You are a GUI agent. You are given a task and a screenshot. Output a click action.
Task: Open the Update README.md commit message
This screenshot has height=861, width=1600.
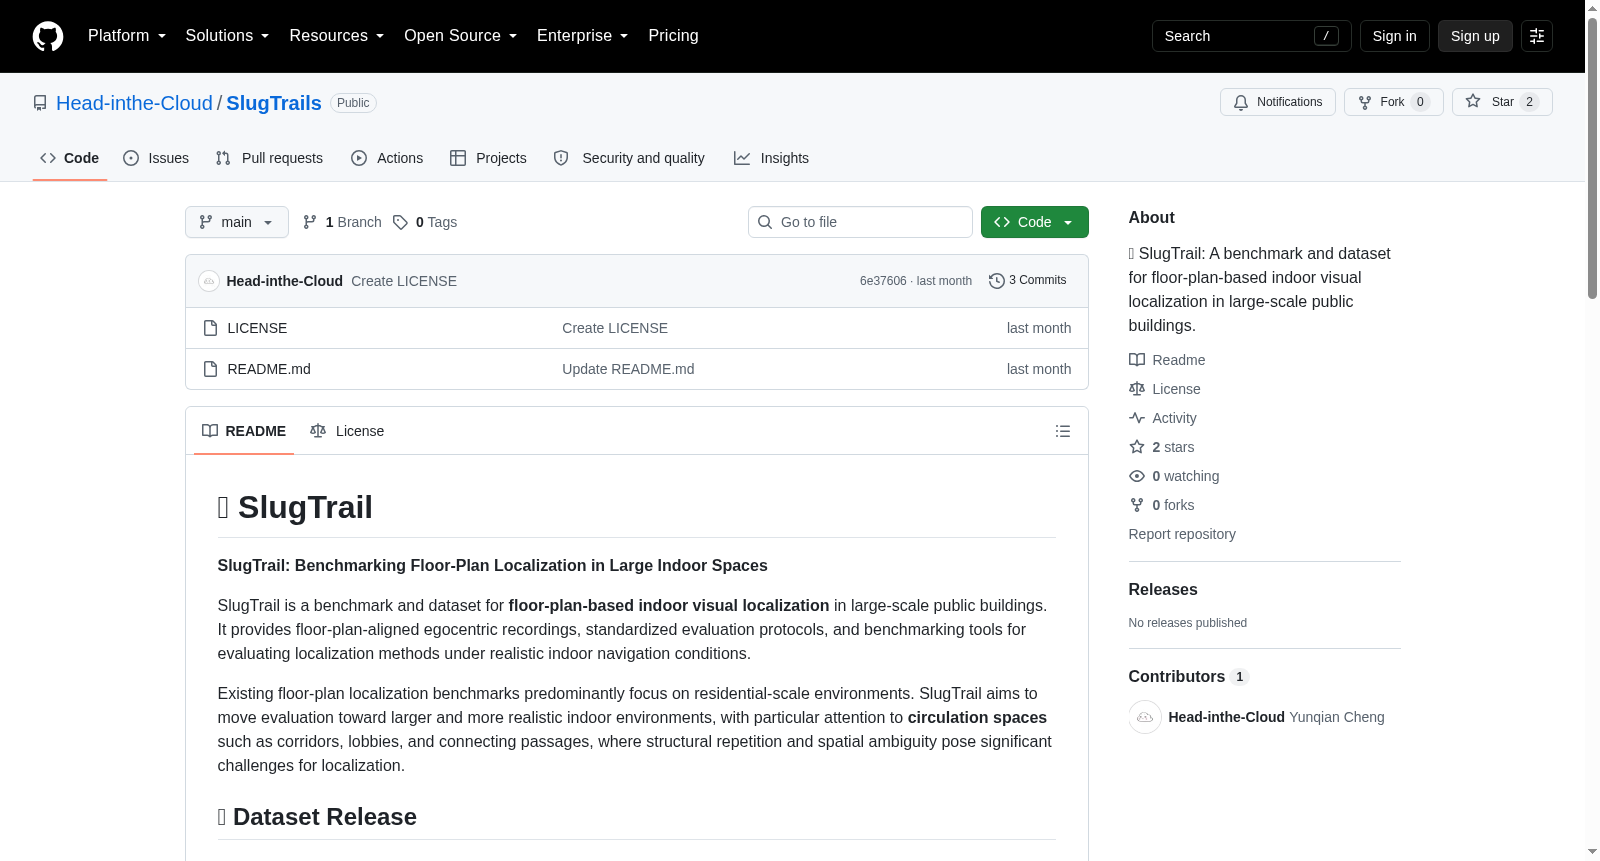(628, 369)
